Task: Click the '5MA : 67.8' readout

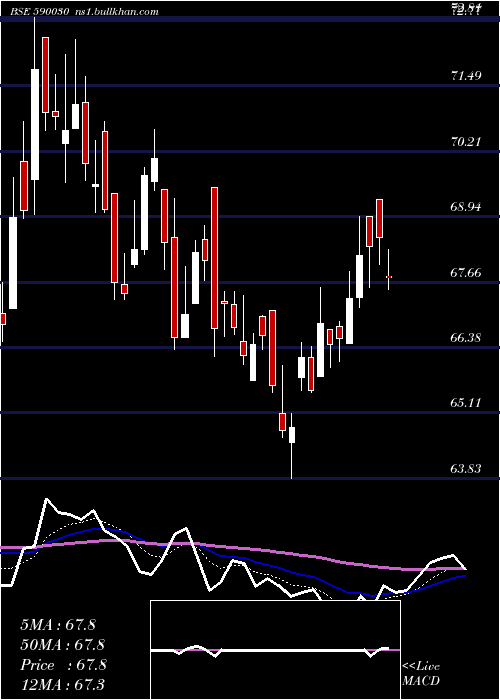Action: [58, 625]
